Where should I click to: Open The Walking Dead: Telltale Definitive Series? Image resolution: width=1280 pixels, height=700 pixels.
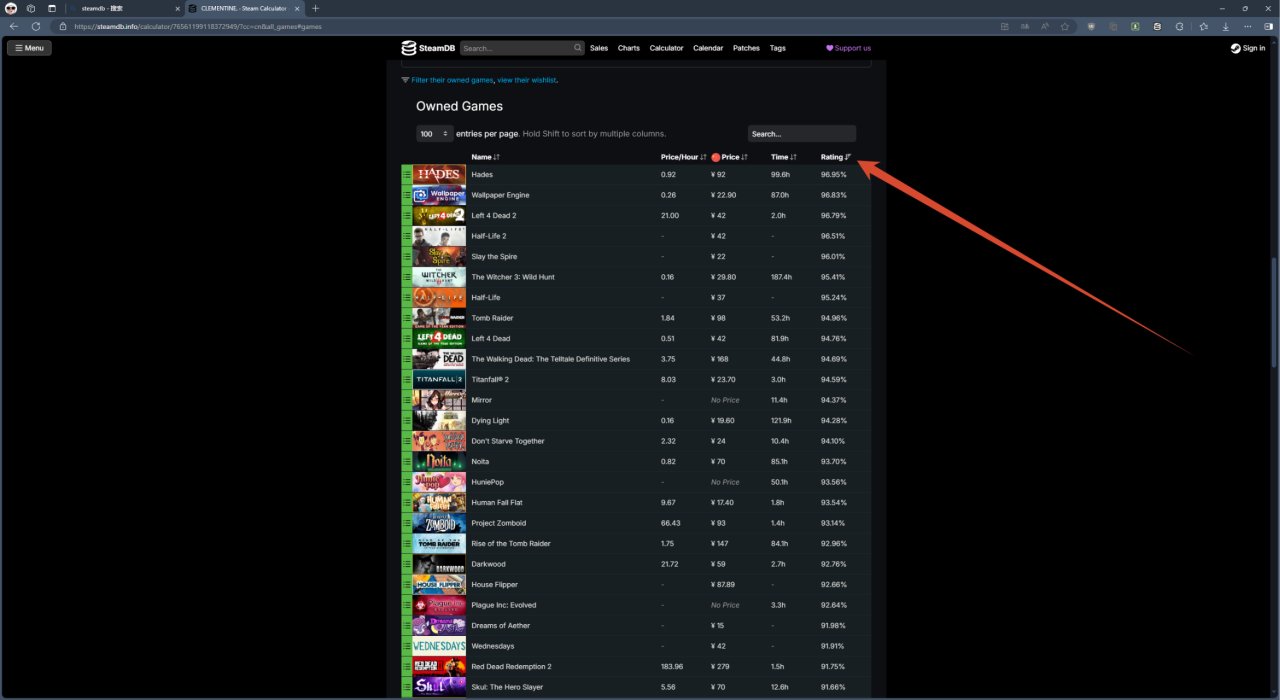point(550,359)
